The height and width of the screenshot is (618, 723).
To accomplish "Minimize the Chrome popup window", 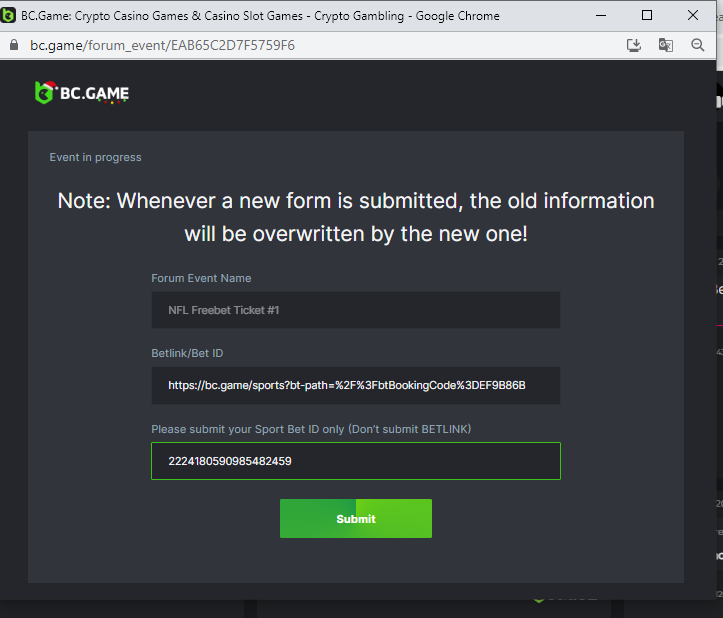I will click(601, 15).
